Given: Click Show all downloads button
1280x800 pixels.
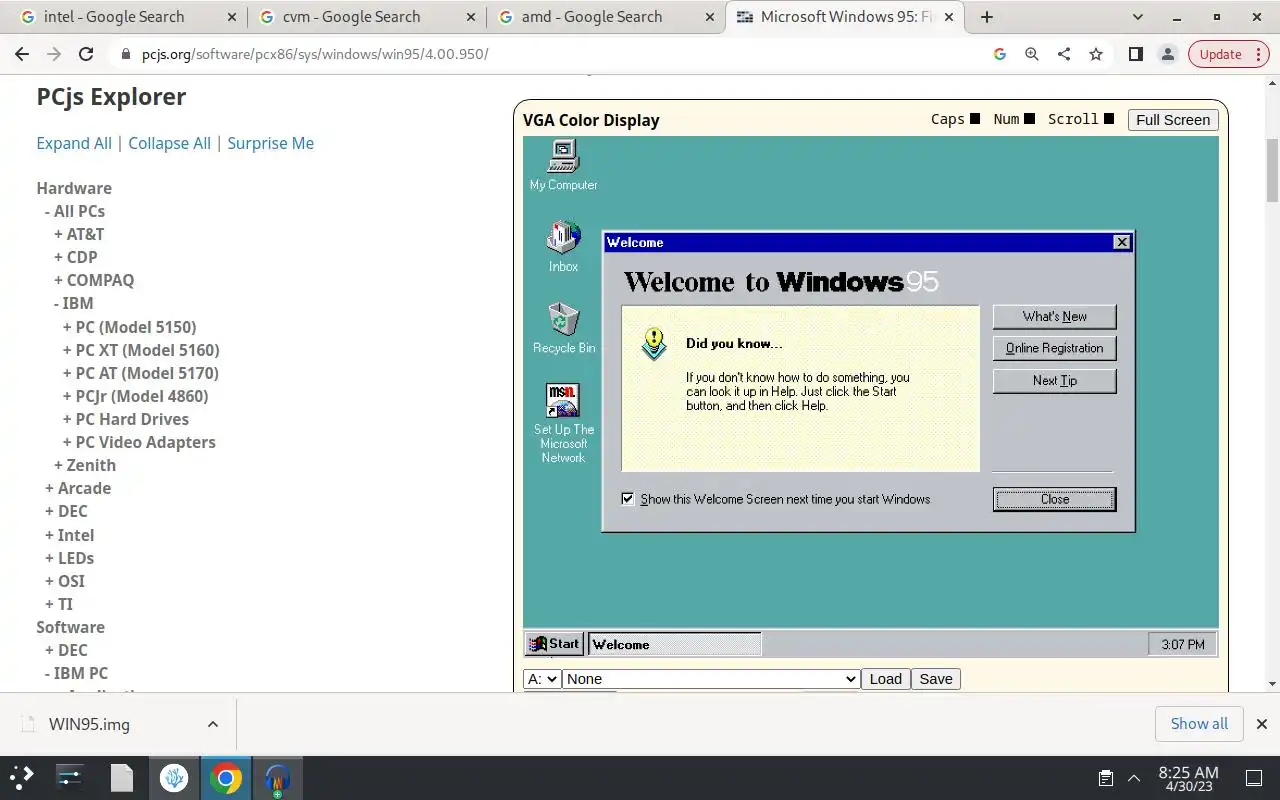Looking at the screenshot, I should tap(1199, 724).
